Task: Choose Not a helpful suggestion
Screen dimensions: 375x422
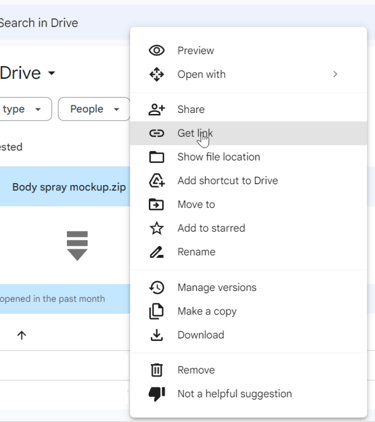Action: [x=248, y=394]
